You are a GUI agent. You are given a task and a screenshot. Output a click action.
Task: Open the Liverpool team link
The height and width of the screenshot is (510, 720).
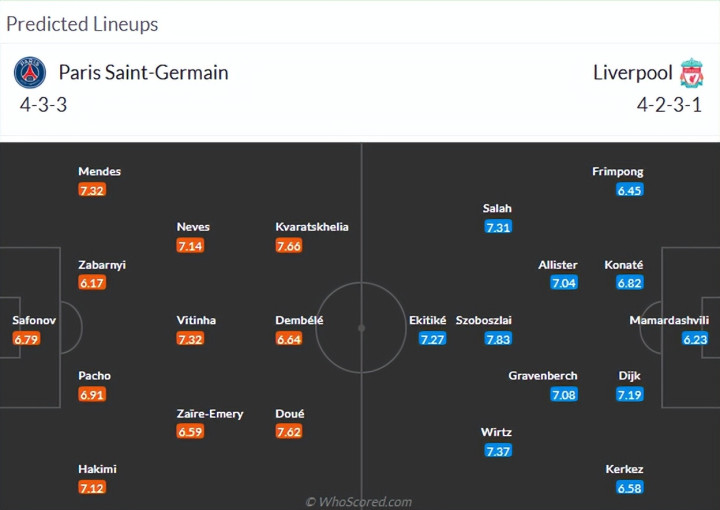click(633, 72)
